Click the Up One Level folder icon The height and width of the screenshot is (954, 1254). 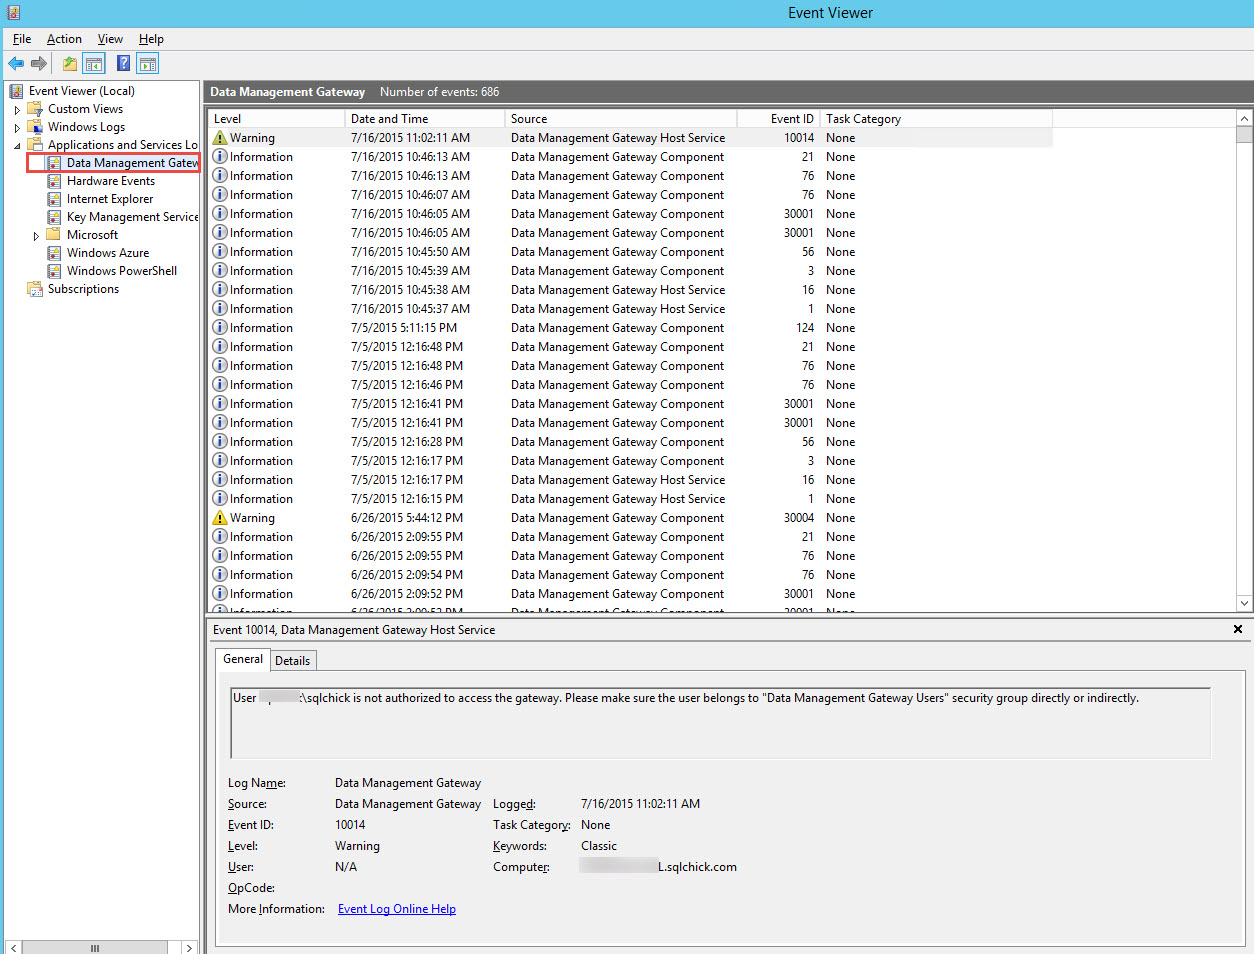(x=70, y=64)
